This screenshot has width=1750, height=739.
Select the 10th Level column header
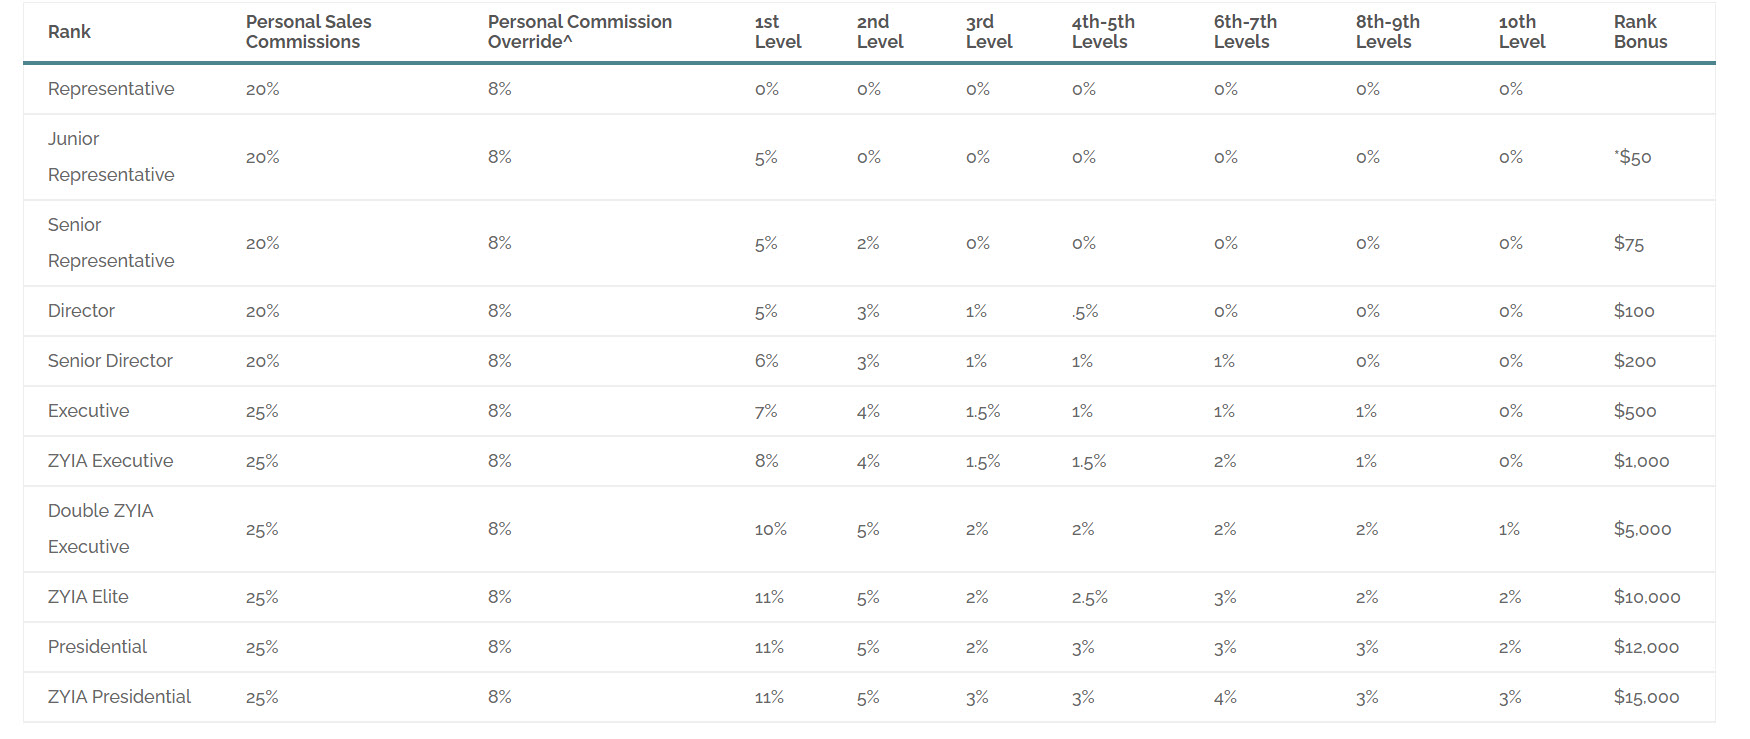(x=1522, y=32)
